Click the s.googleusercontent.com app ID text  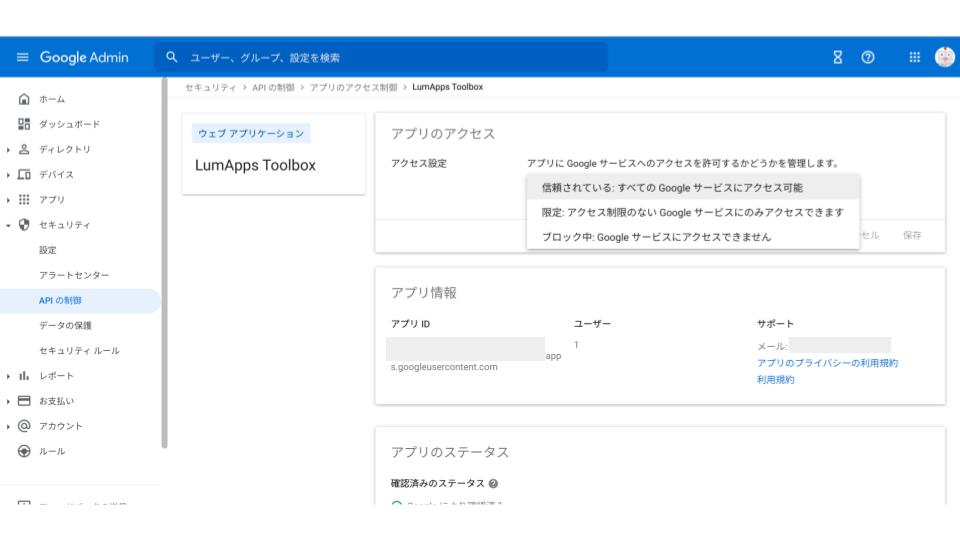coord(444,367)
